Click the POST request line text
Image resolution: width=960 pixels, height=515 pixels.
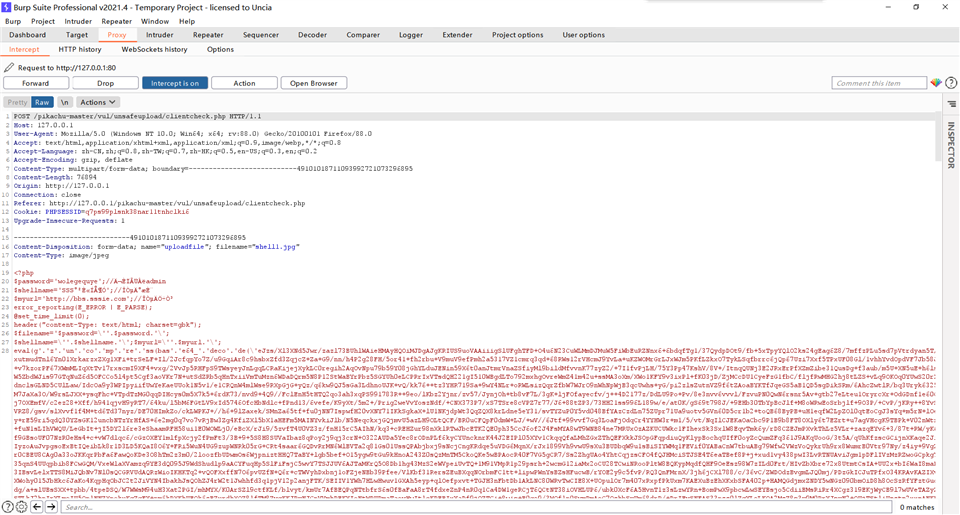pos(137,116)
